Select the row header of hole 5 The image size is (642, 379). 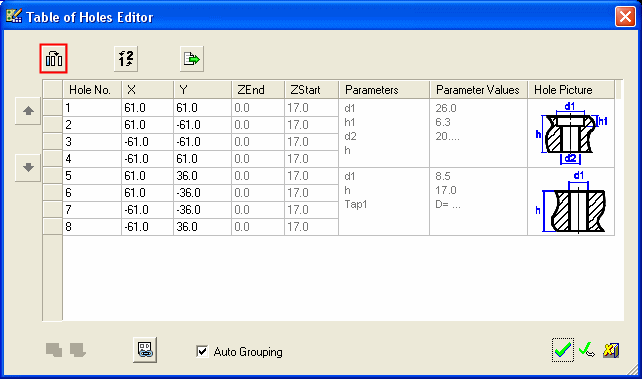[x=52, y=176]
